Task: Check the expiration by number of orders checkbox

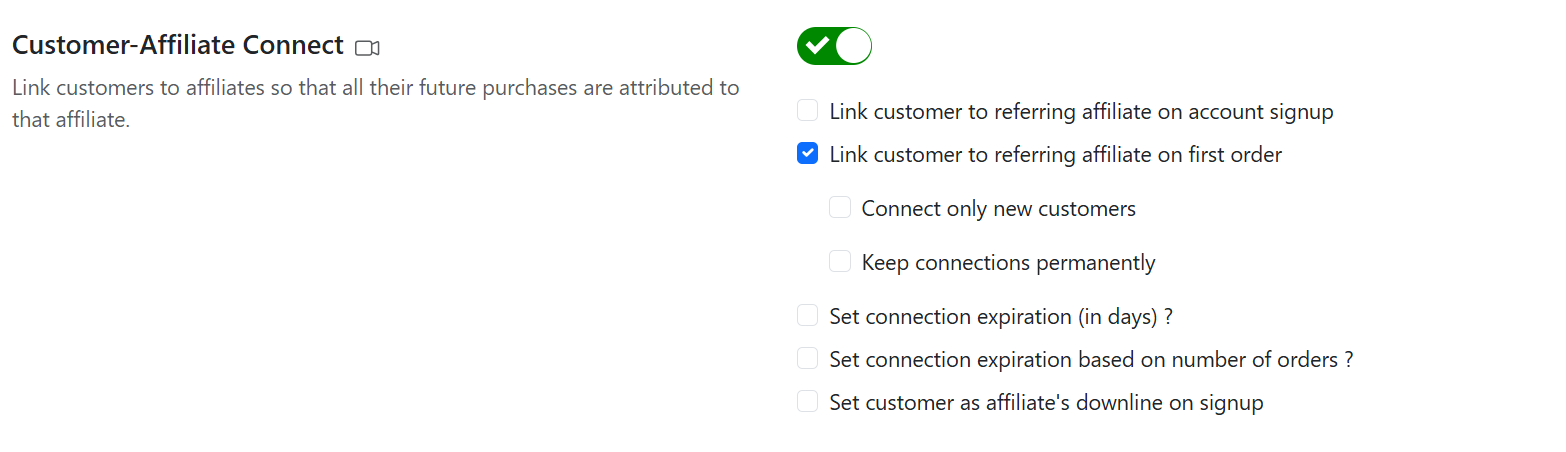Action: (x=807, y=359)
